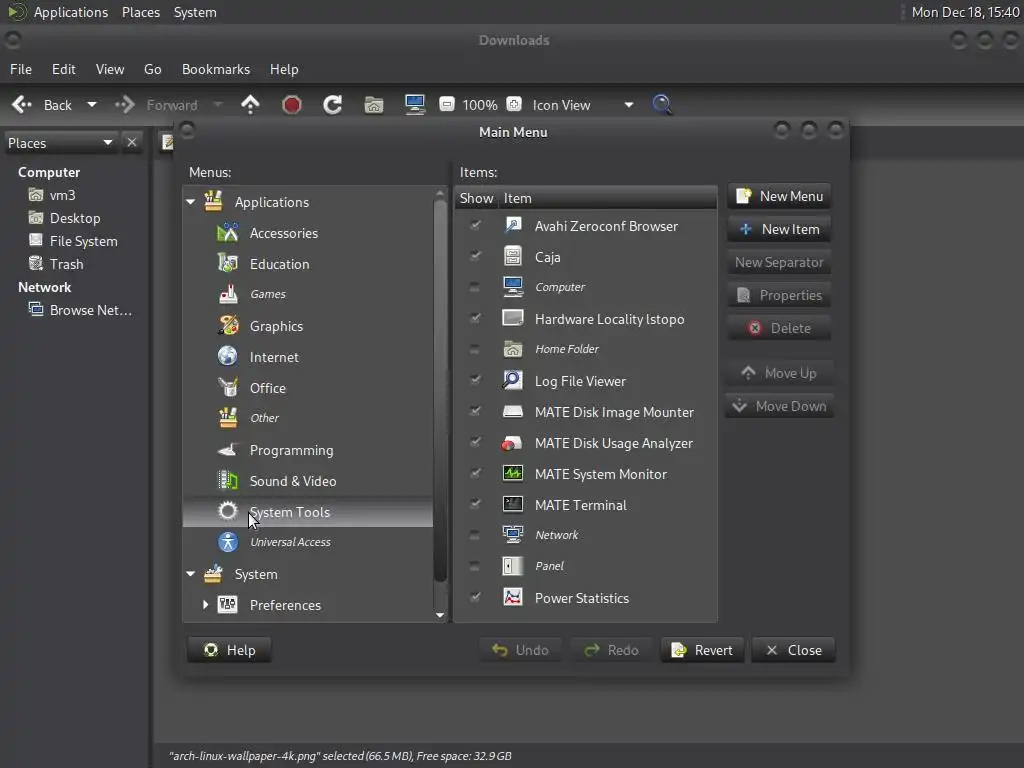The height and width of the screenshot is (768, 1024).
Task: Enable the Network item show checkbox
Action: tap(475, 535)
